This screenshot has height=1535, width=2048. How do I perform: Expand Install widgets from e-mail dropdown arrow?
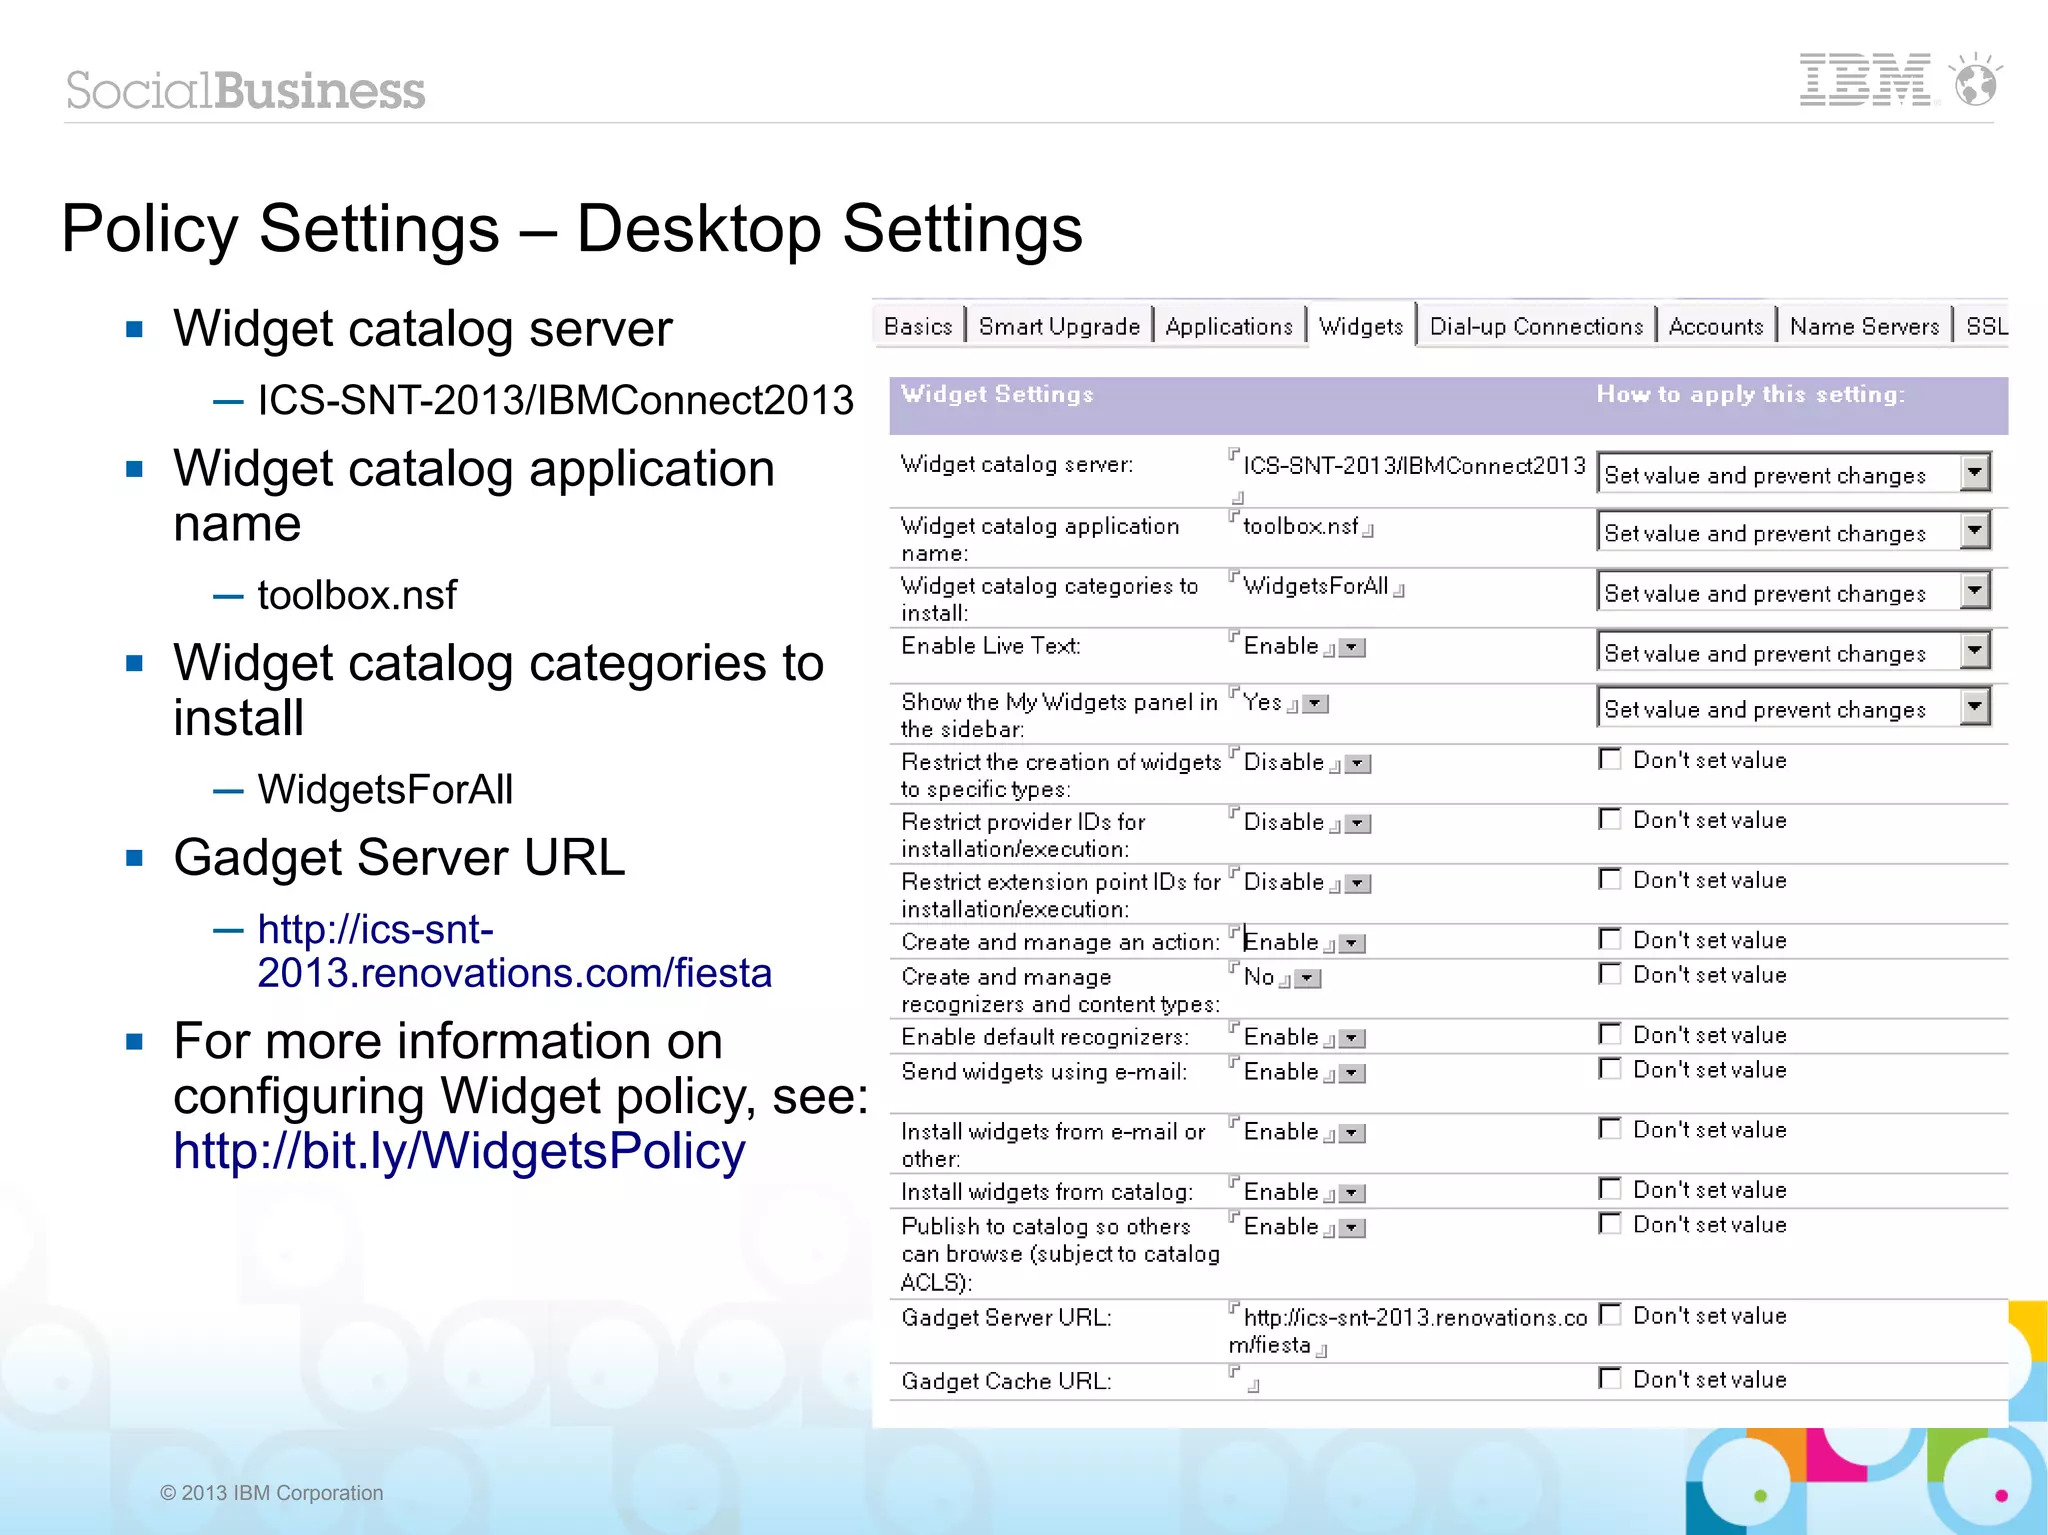click(1352, 1134)
